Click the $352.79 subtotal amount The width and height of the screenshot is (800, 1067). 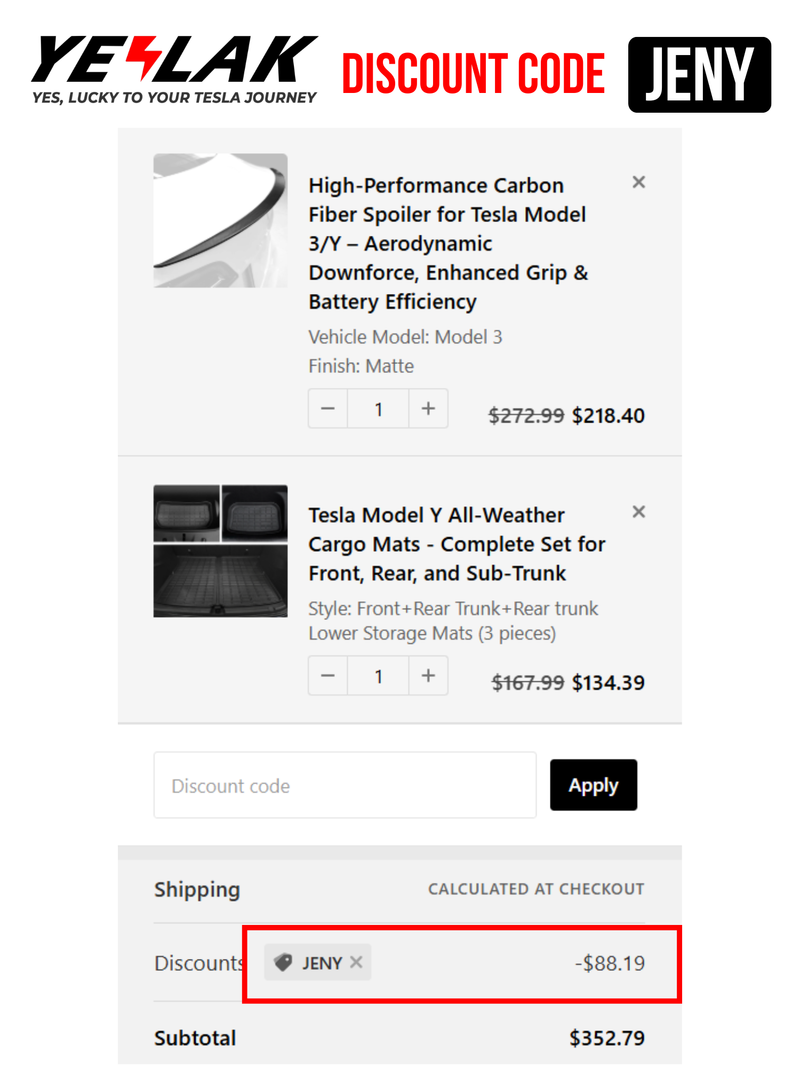[x=607, y=1038]
